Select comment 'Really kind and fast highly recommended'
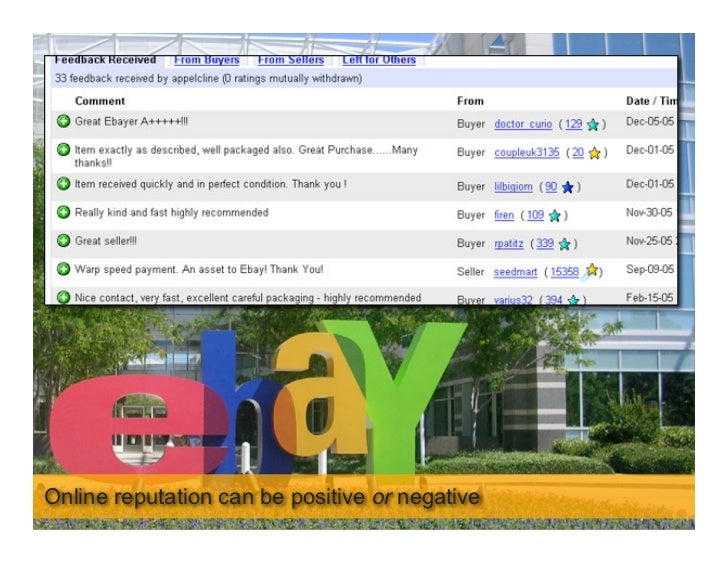 coord(172,212)
